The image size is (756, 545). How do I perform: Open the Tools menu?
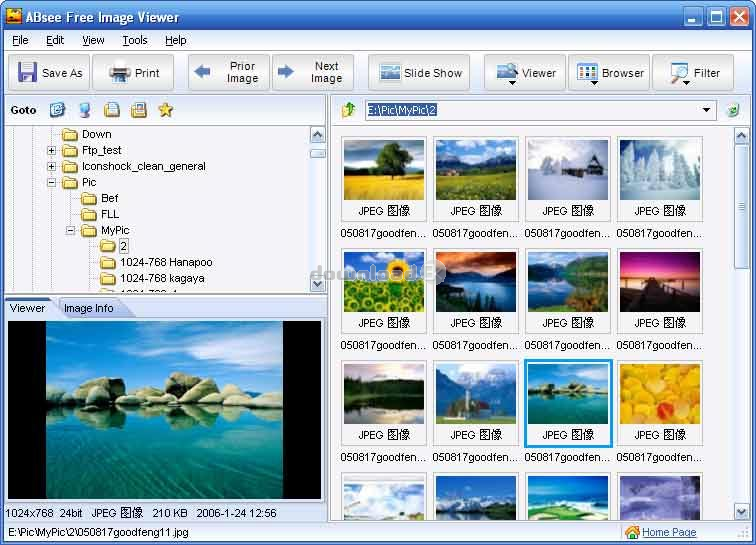[x=135, y=41]
